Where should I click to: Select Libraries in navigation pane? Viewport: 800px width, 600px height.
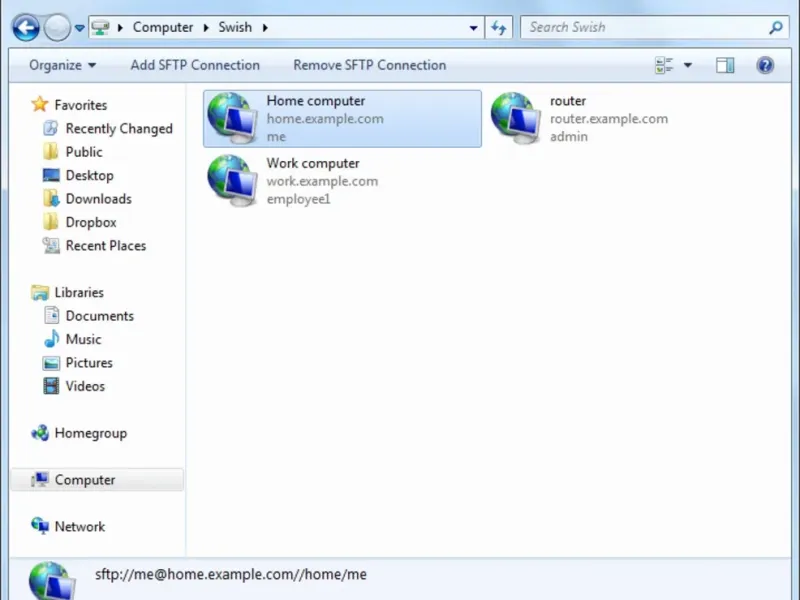(79, 292)
